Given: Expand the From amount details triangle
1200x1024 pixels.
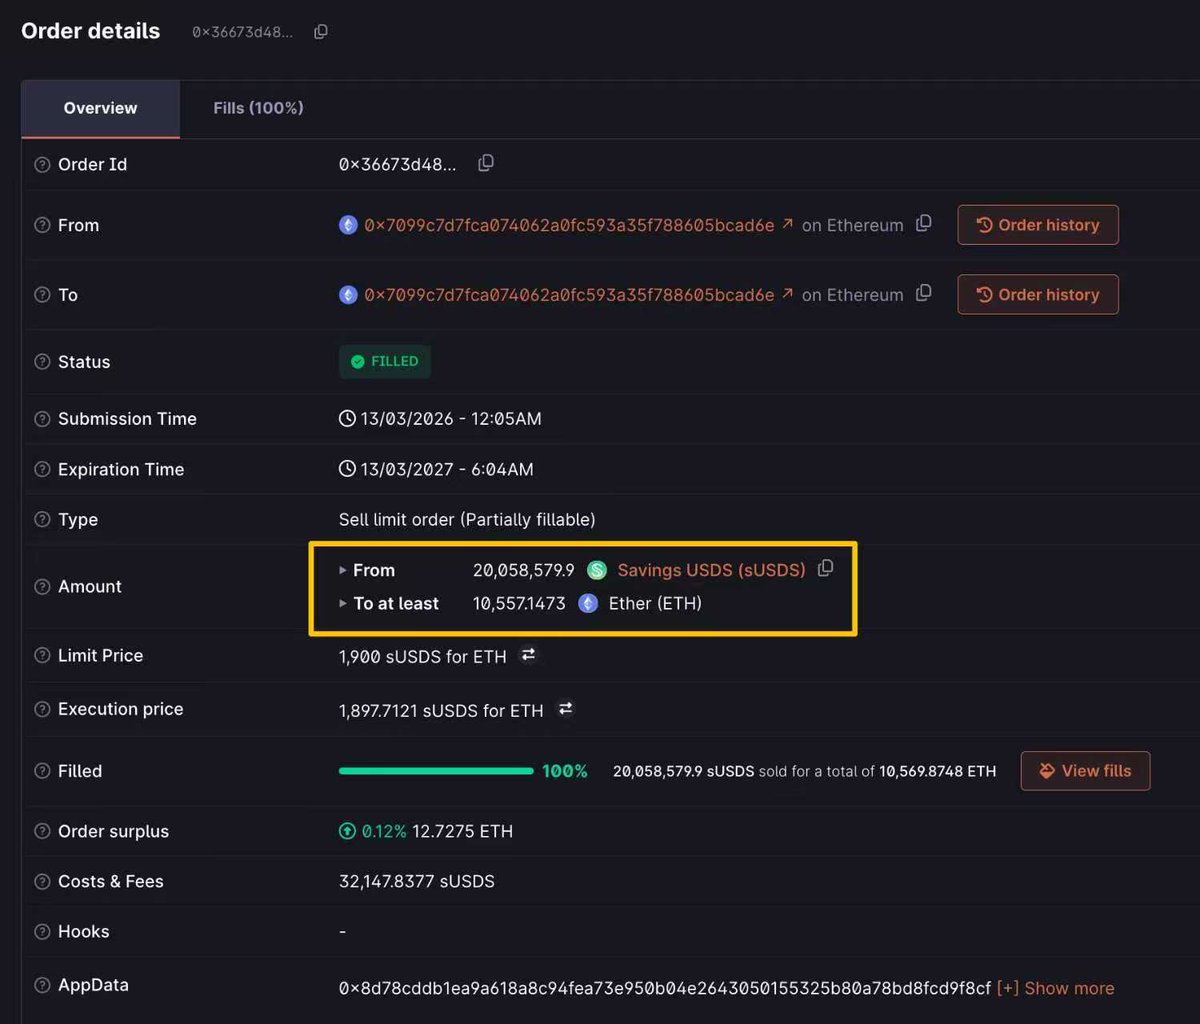Looking at the screenshot, I should click(x=343, y=570).
